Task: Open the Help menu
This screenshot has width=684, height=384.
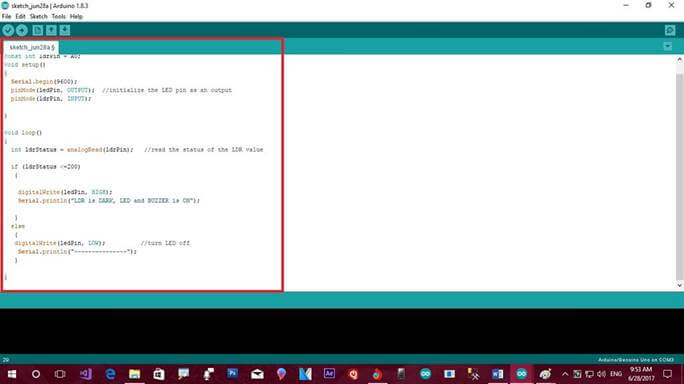Action: point(76,17)
